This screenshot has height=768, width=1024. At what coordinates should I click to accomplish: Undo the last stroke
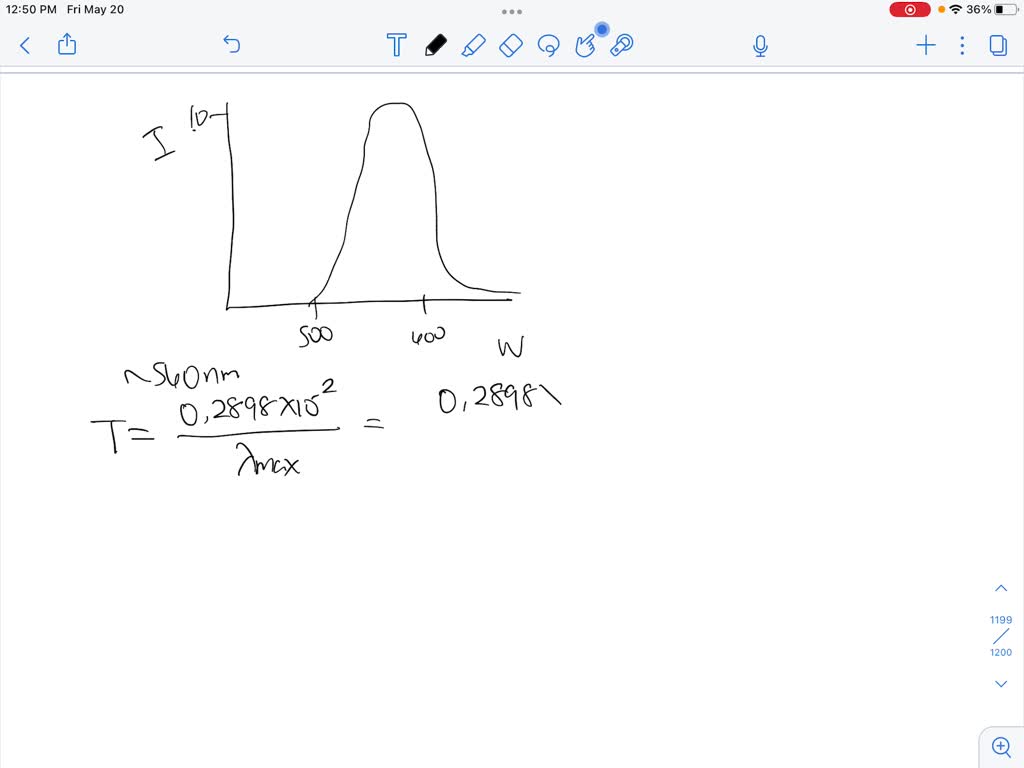[x=231, y=45]
